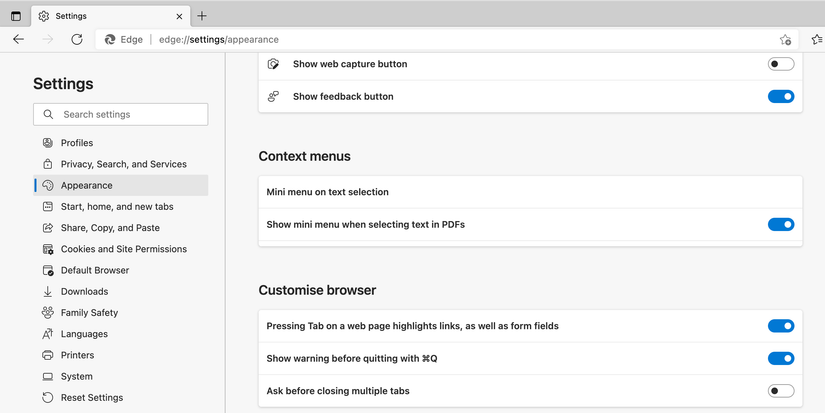This screenshot has width=825, height=413.
Task: Turn off Show feedback button toggle
Action: (x=781, y=96)
